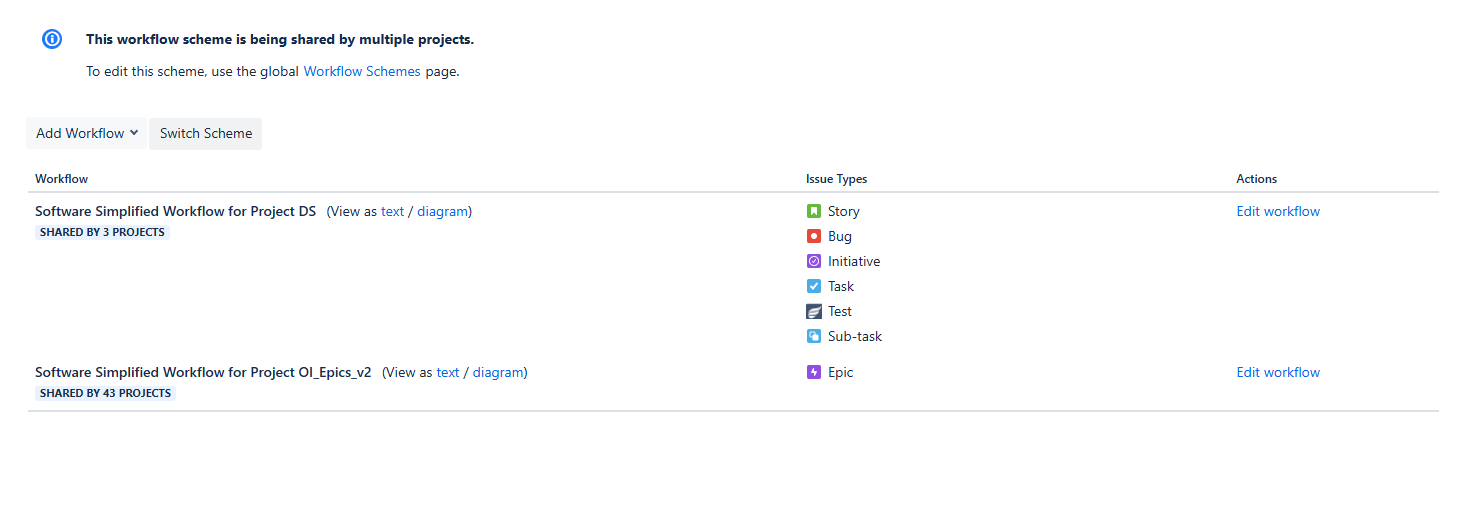Image resolution: width=1466 pixels, height=524 pixels.
Task: Click the Test issue type label
Action: [x=840, y=311]
